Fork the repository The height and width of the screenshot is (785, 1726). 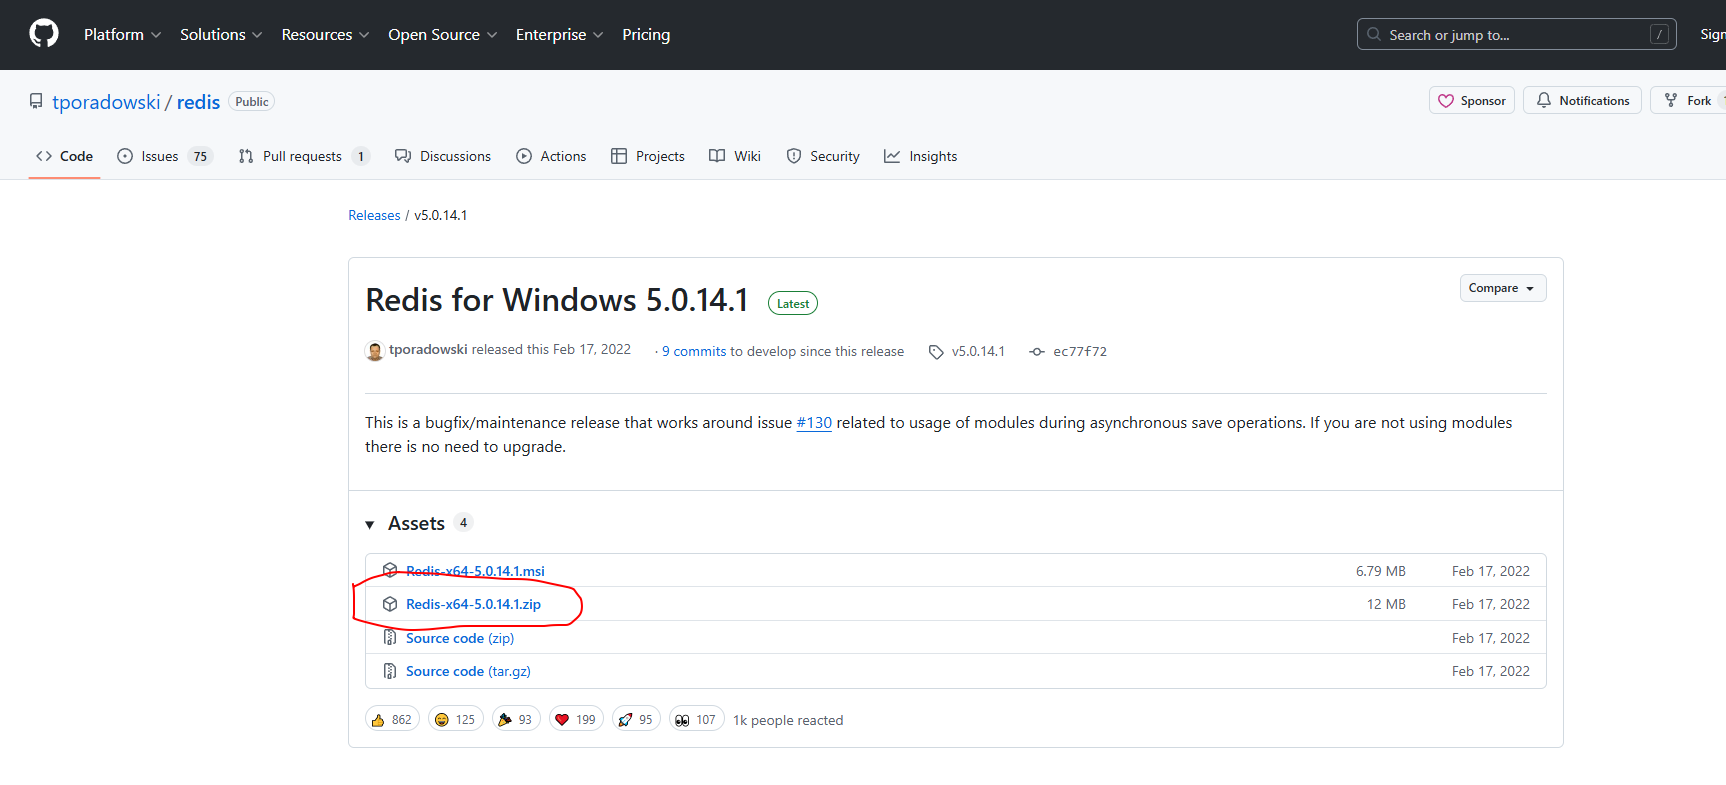[1688, 100]
